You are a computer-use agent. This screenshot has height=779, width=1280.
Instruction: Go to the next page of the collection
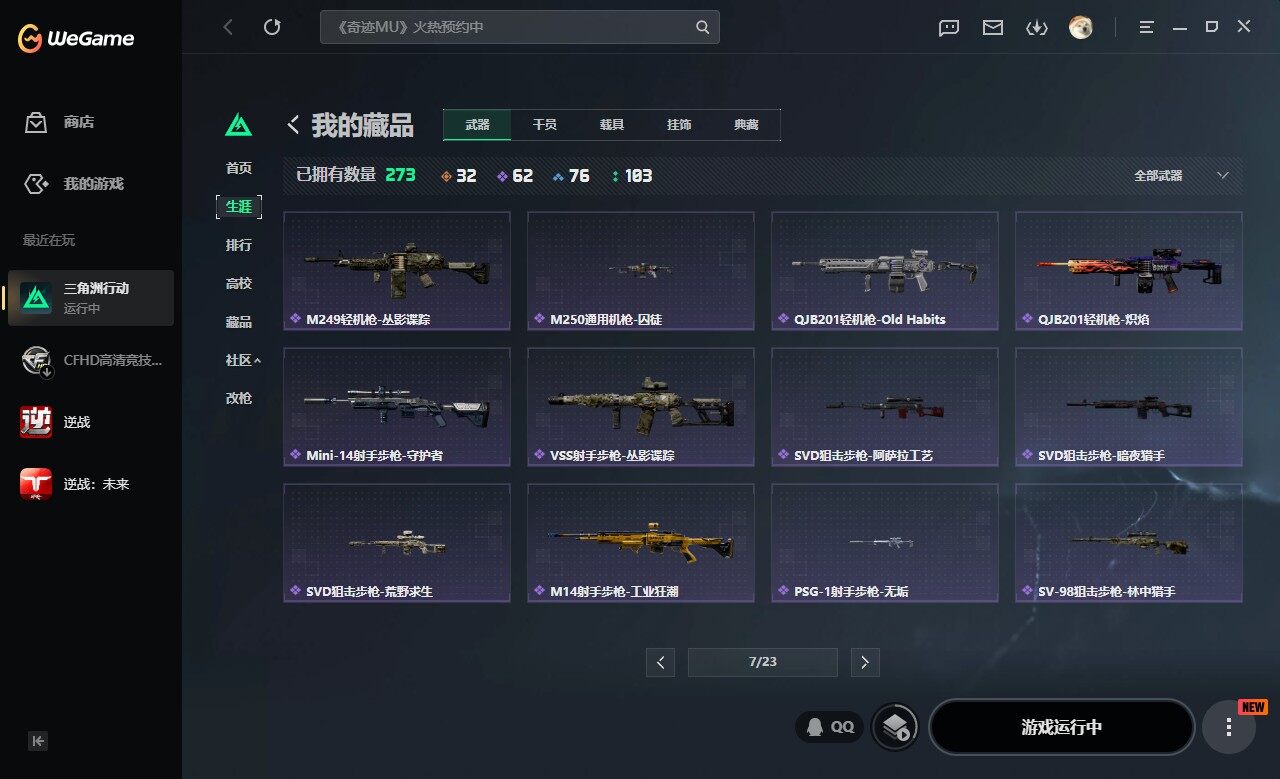point(865,662)
